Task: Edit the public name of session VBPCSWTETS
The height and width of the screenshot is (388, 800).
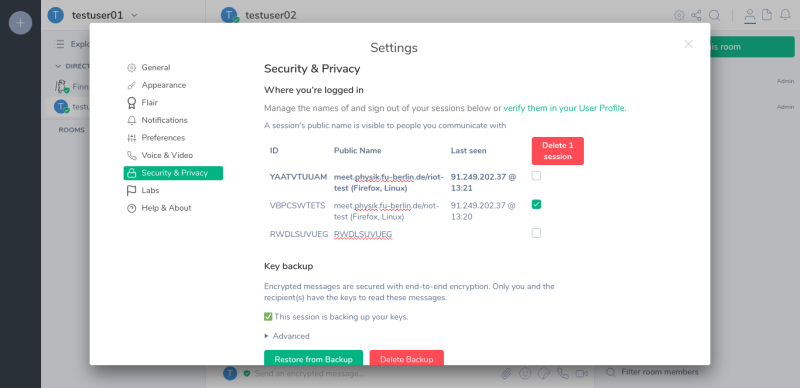Action: tap(387, 211)
